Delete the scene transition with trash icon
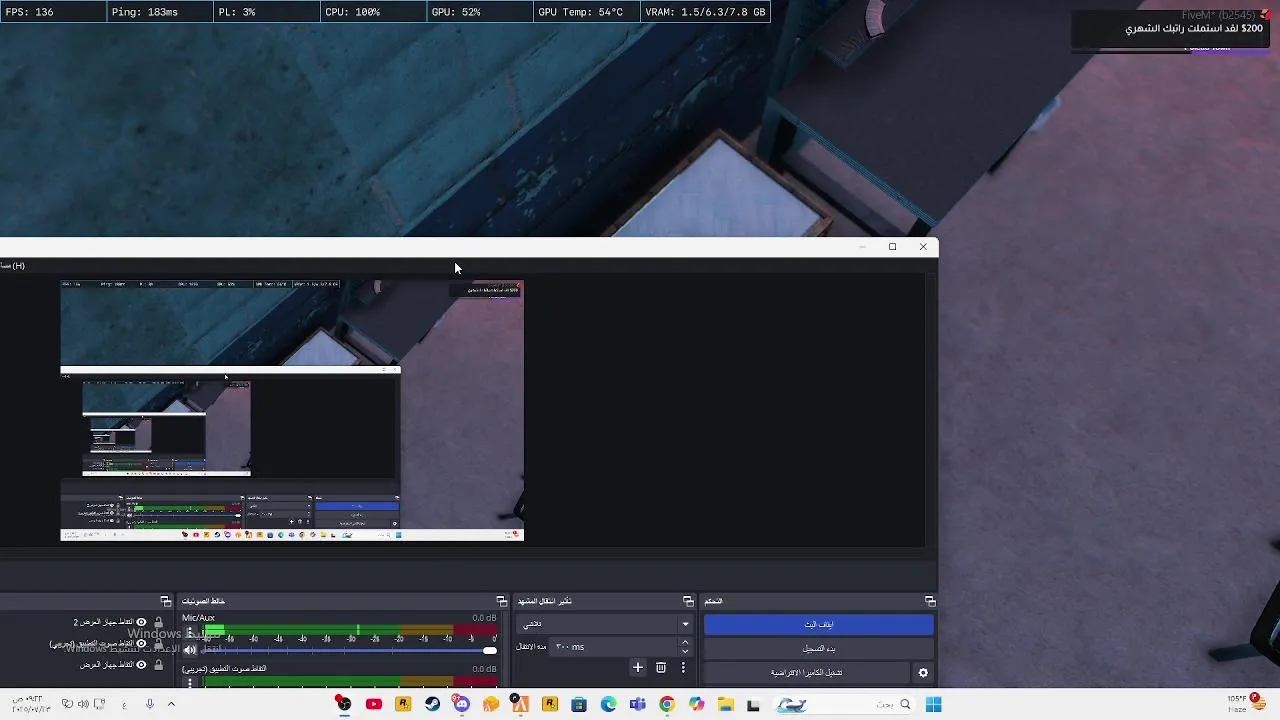Image resolution: width=1280 pixels, height=720 pixels. tap(661, 667)
